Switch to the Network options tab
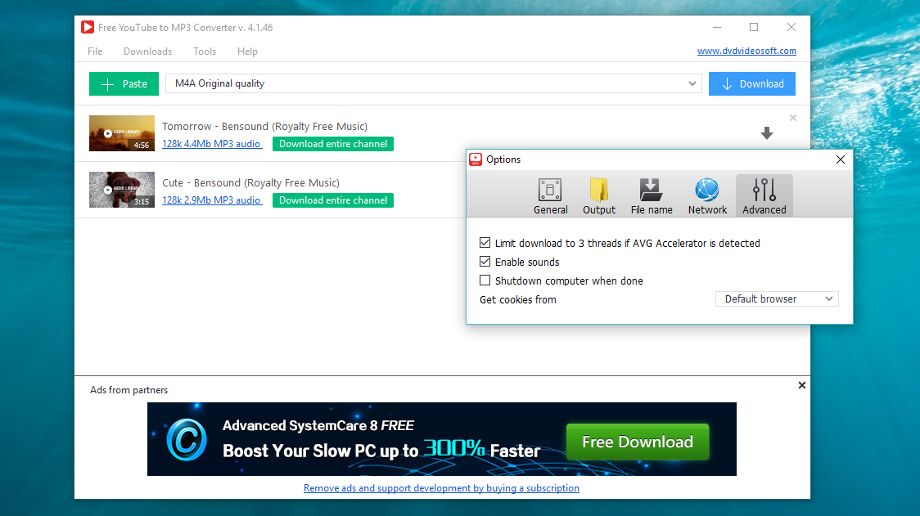Viewport: 920px width, 516px height. click(707, 196)
